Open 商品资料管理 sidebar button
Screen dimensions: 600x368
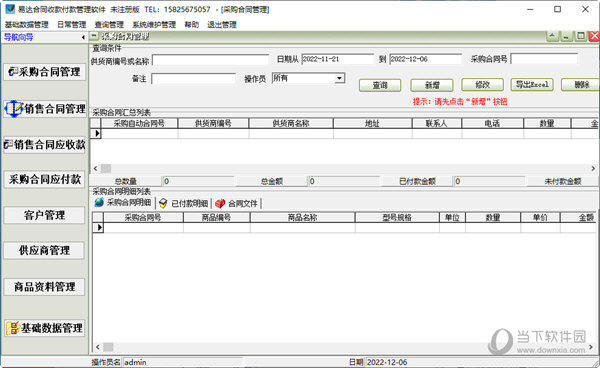[x=44, y=287]
